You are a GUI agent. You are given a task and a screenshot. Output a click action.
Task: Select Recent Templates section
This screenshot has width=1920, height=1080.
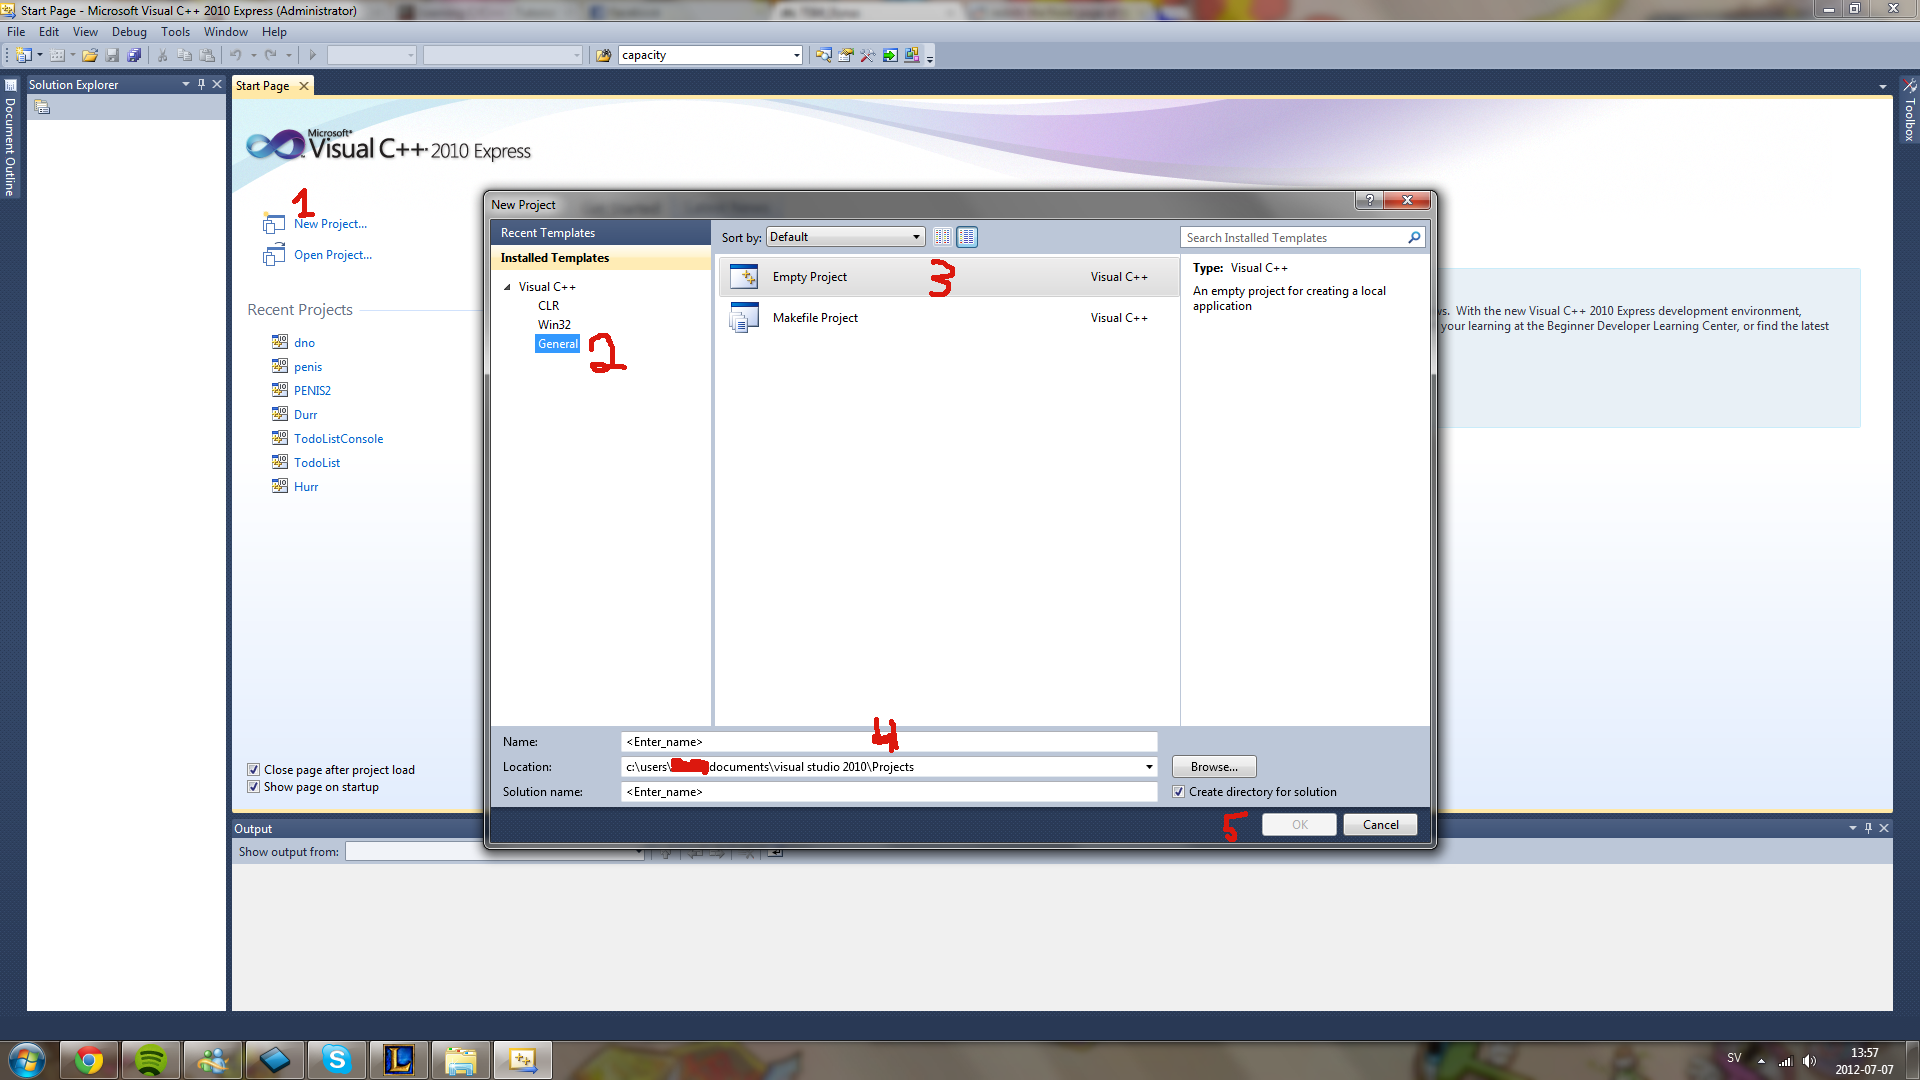point(600,233)
